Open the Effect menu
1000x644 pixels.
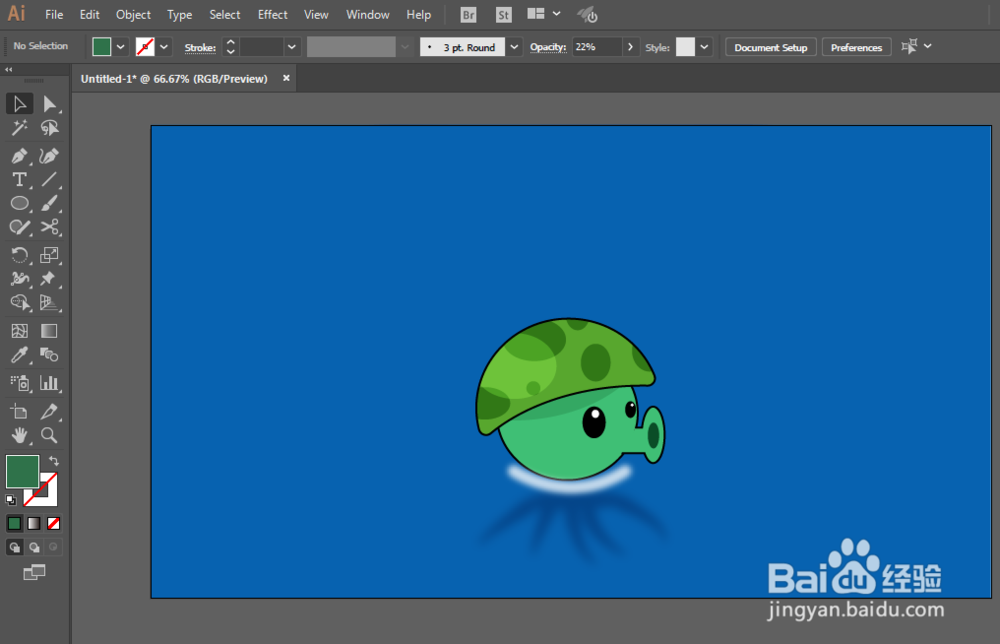point(272,15)
